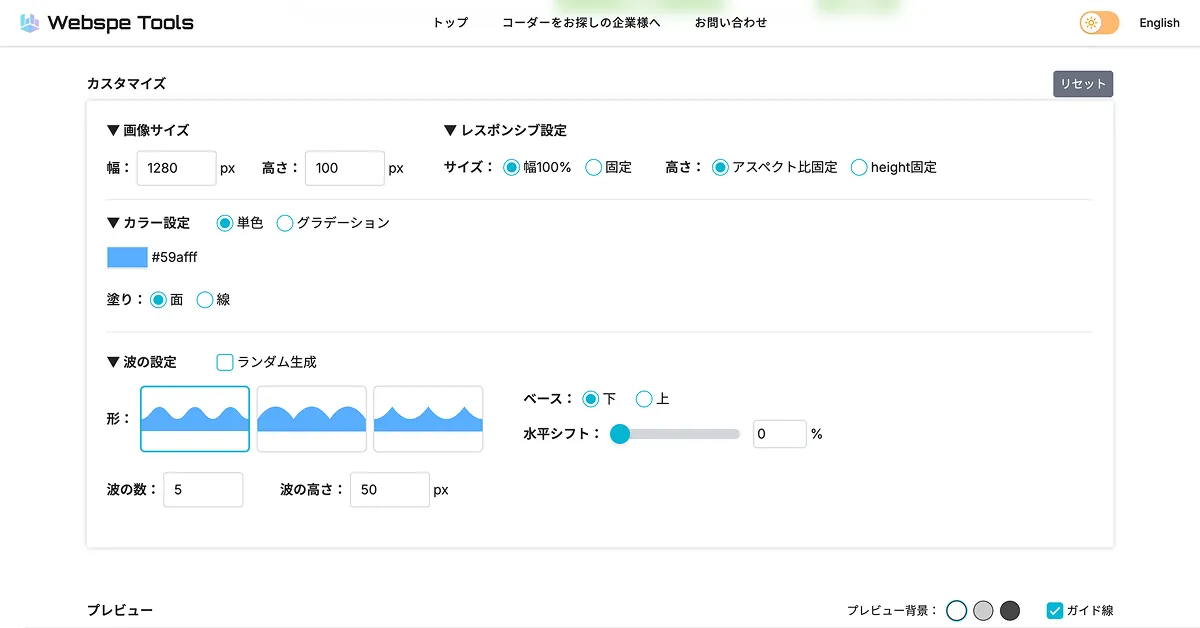The height and width of the screenshot is (628, 1200).
Task: Toggle the light/dark theme switch
Action: pos(1098,23)
